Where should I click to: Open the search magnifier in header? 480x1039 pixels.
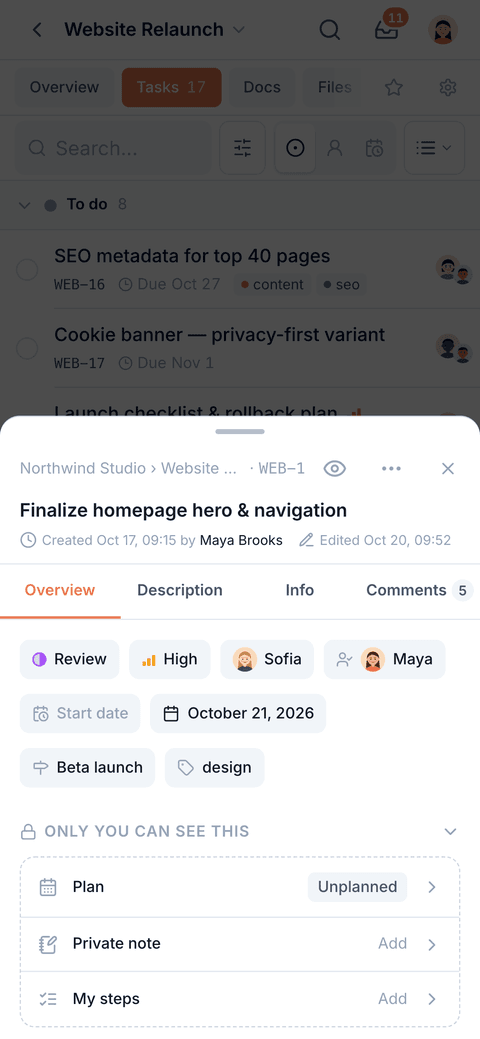click(x=330, y=30)
